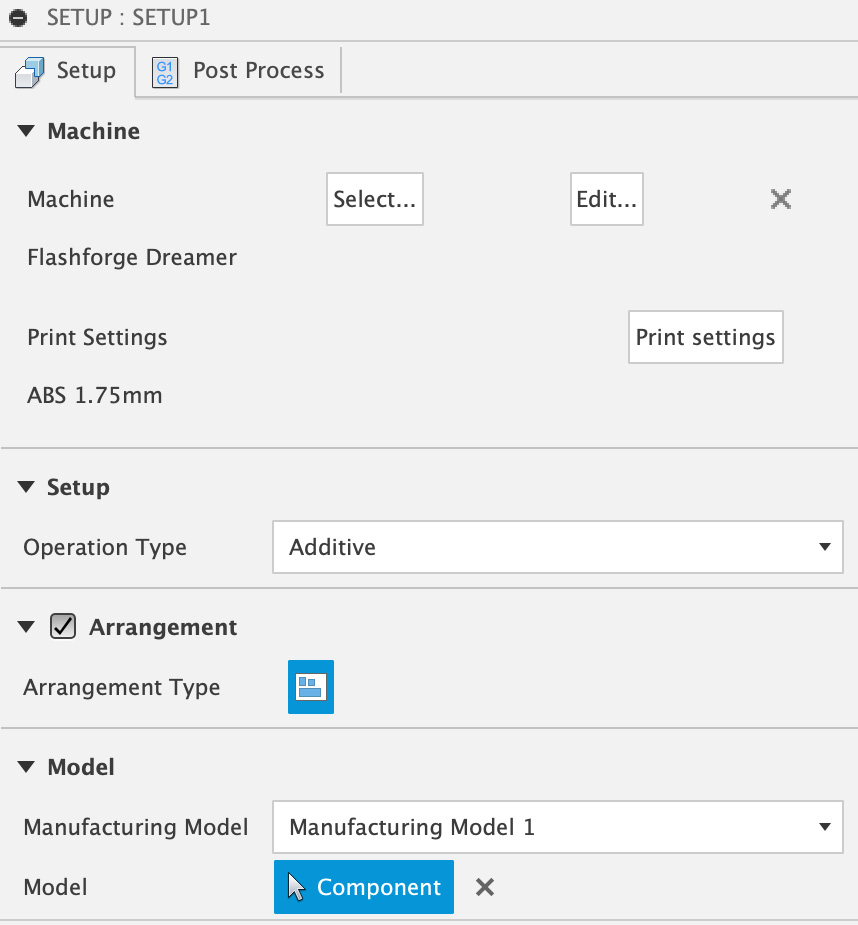The width and height of the screenshot is (858, 925).
Task: Choose the Arrangement Type layout icon
Action: [x=311, y=687]
